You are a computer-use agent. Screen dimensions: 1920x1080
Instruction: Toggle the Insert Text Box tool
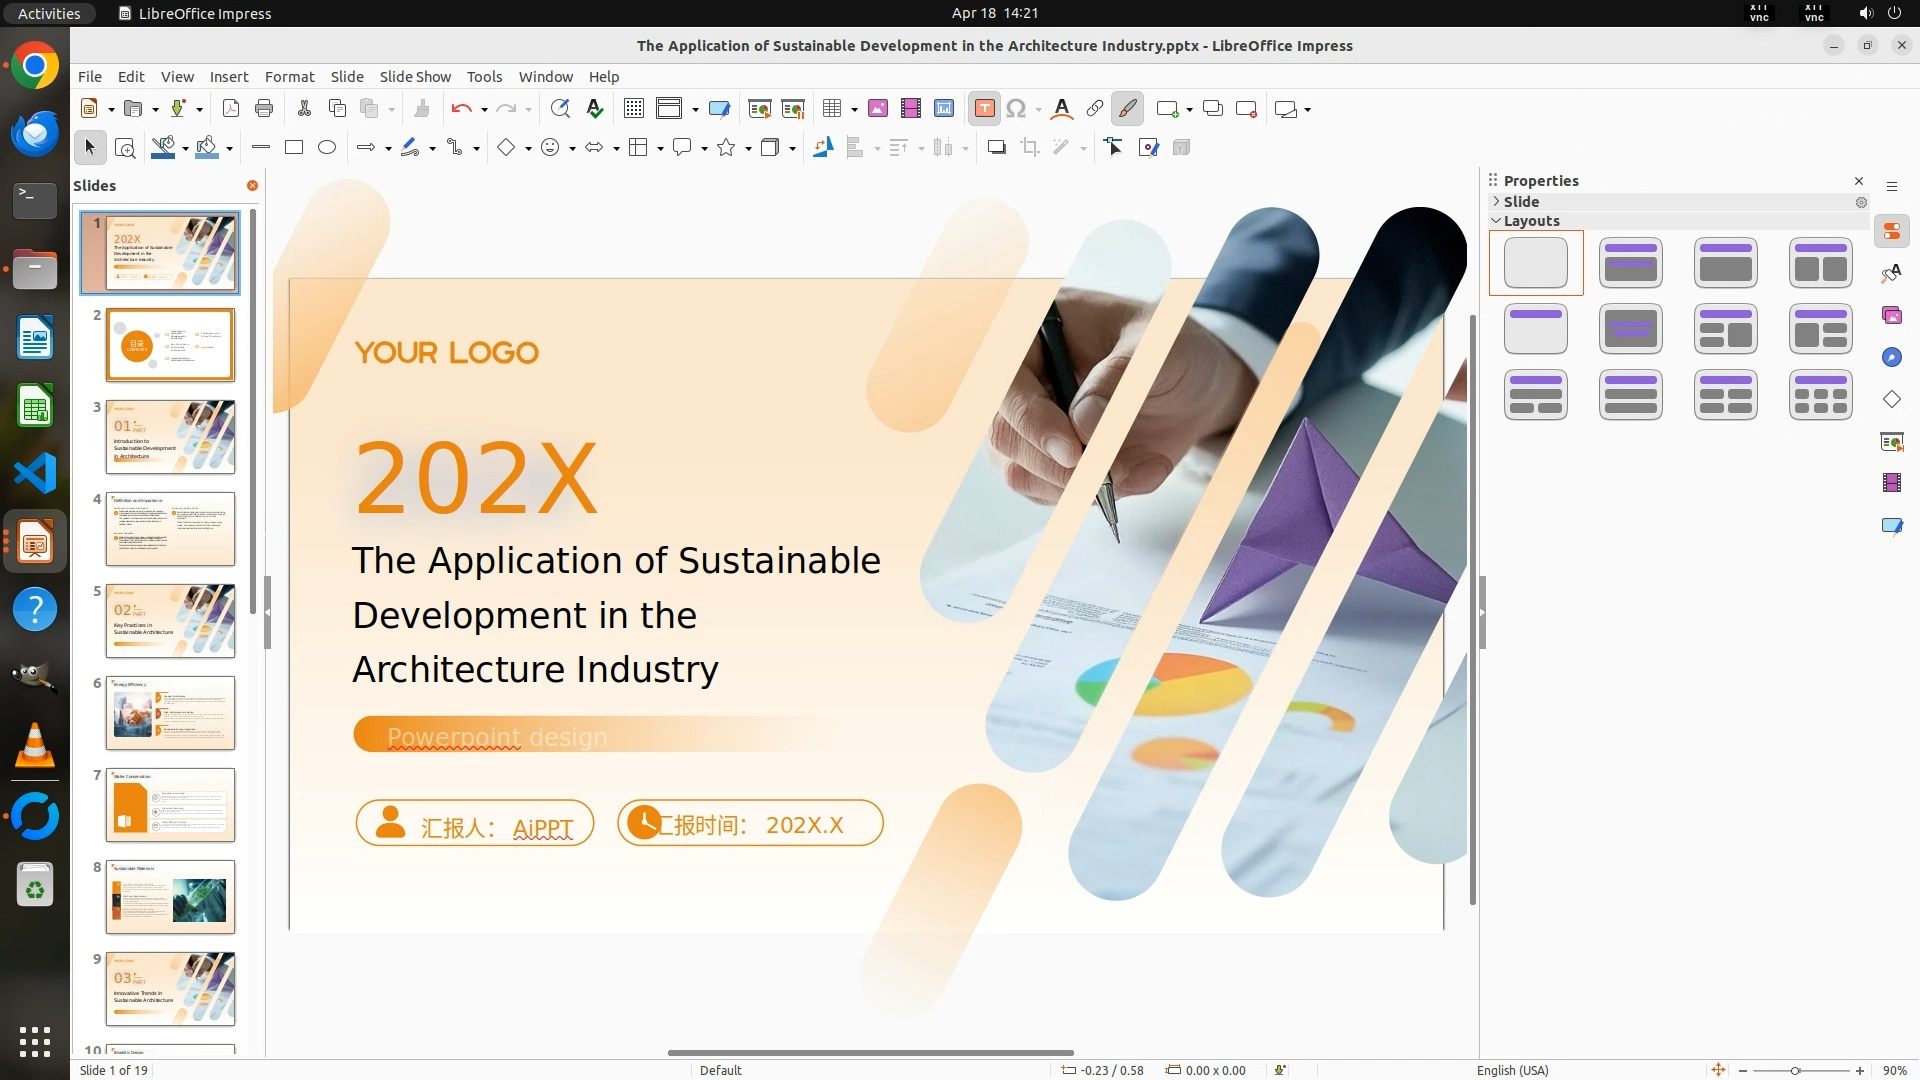[x=984, y=109]
